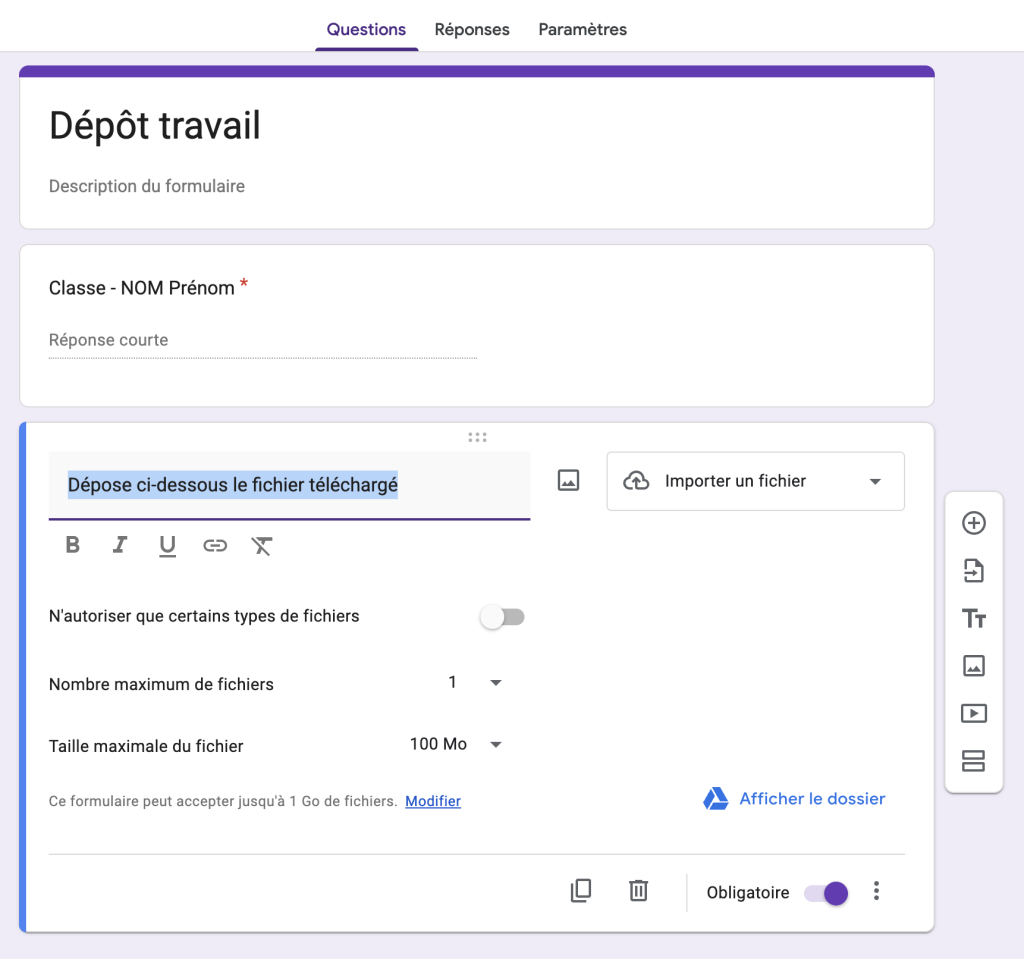Open the Paramètres tab
This screenshot has height=959, width=1024.
tap(582, 29)
